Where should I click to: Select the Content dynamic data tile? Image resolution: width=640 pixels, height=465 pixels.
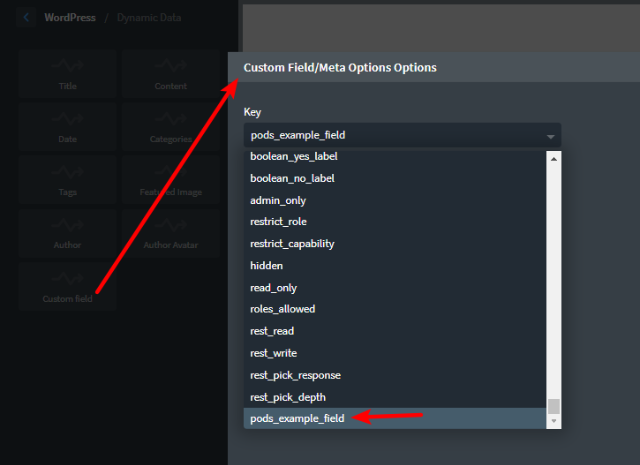point(171,73)
